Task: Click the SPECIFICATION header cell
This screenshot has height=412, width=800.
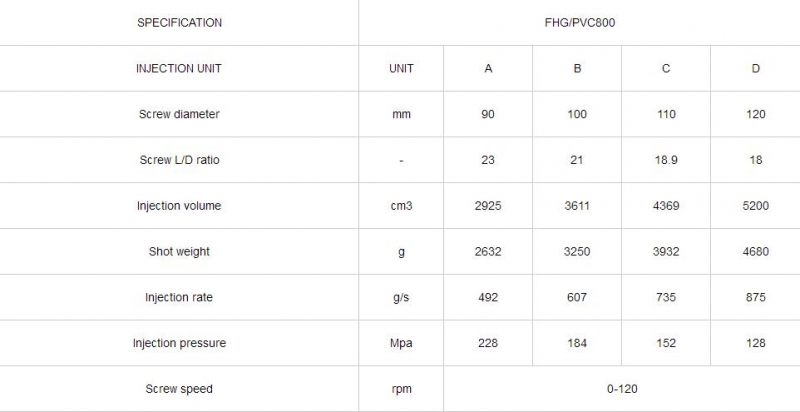Action: coord(179,23)
